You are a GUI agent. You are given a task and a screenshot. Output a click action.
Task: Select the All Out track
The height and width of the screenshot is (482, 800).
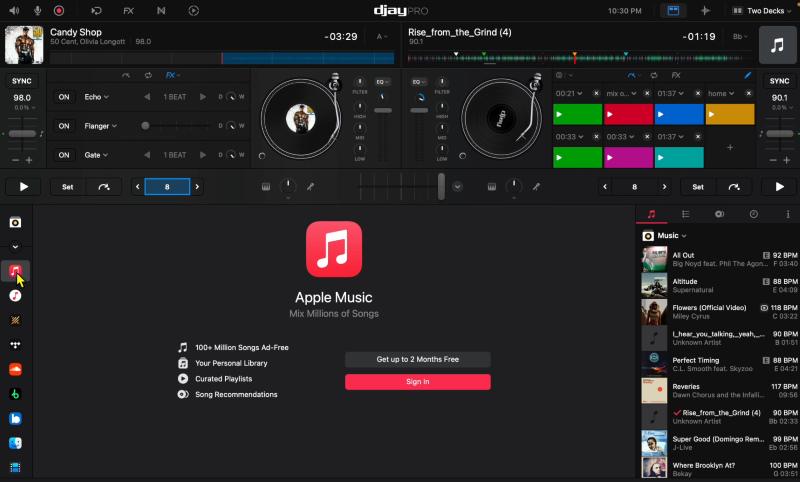[719, 259]
